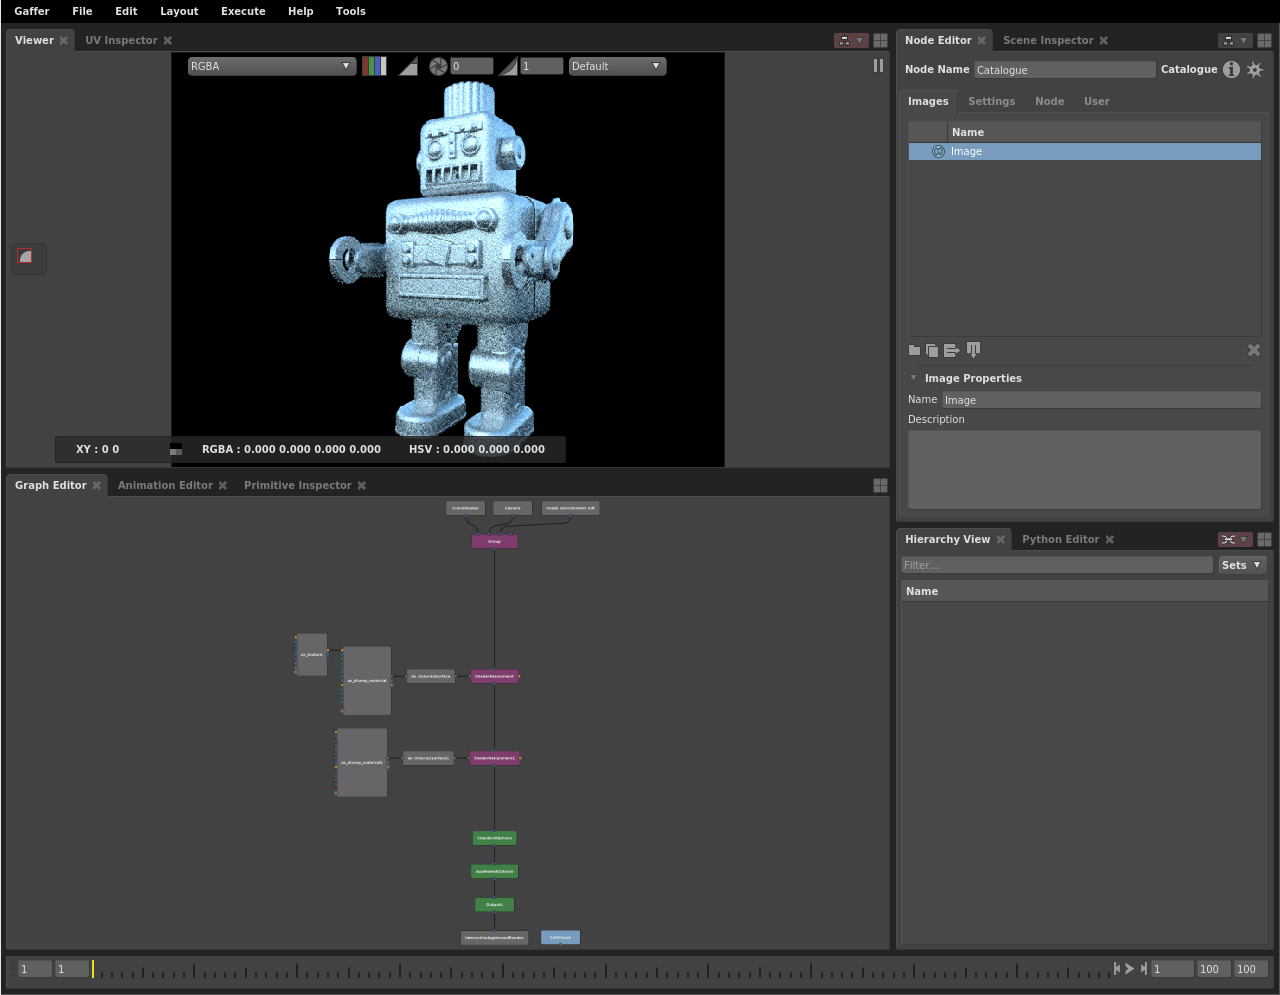Switch to the Scene Inspector tab

tap(1048, 41)
